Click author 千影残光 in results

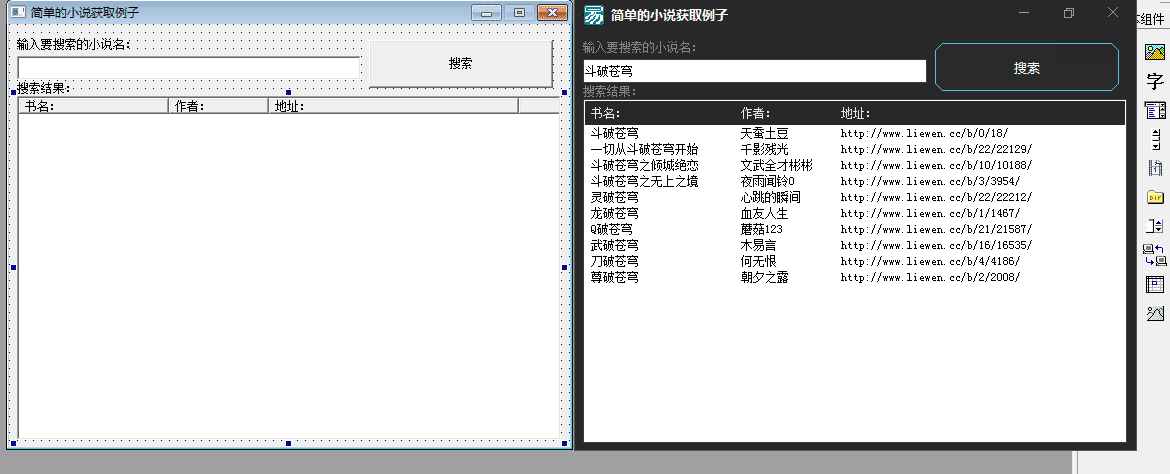tap(765, 149)
